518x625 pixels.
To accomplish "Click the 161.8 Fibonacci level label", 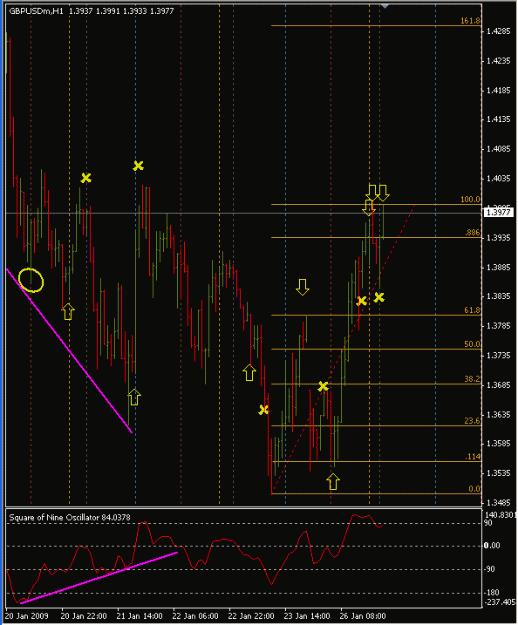I will point(470,21).
